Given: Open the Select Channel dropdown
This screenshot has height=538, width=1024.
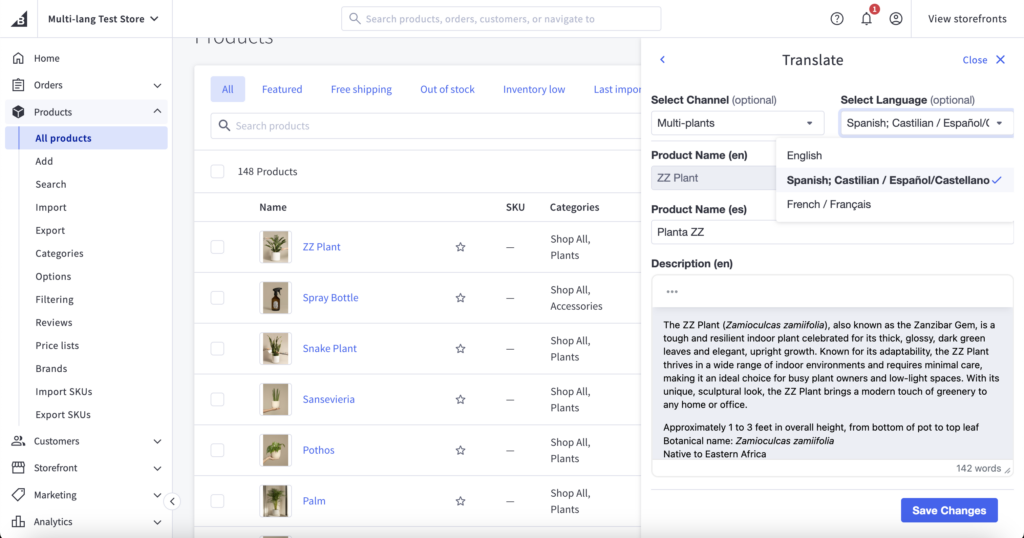Looking at the screenshot, I should point(737,123).
